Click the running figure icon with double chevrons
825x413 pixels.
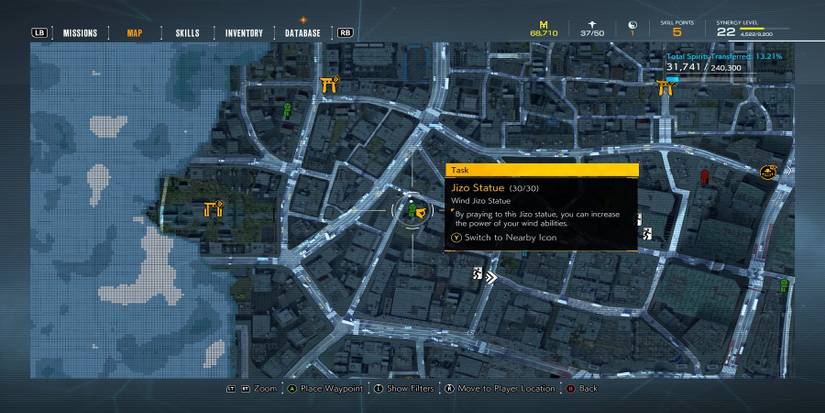[x=484, y=275]
